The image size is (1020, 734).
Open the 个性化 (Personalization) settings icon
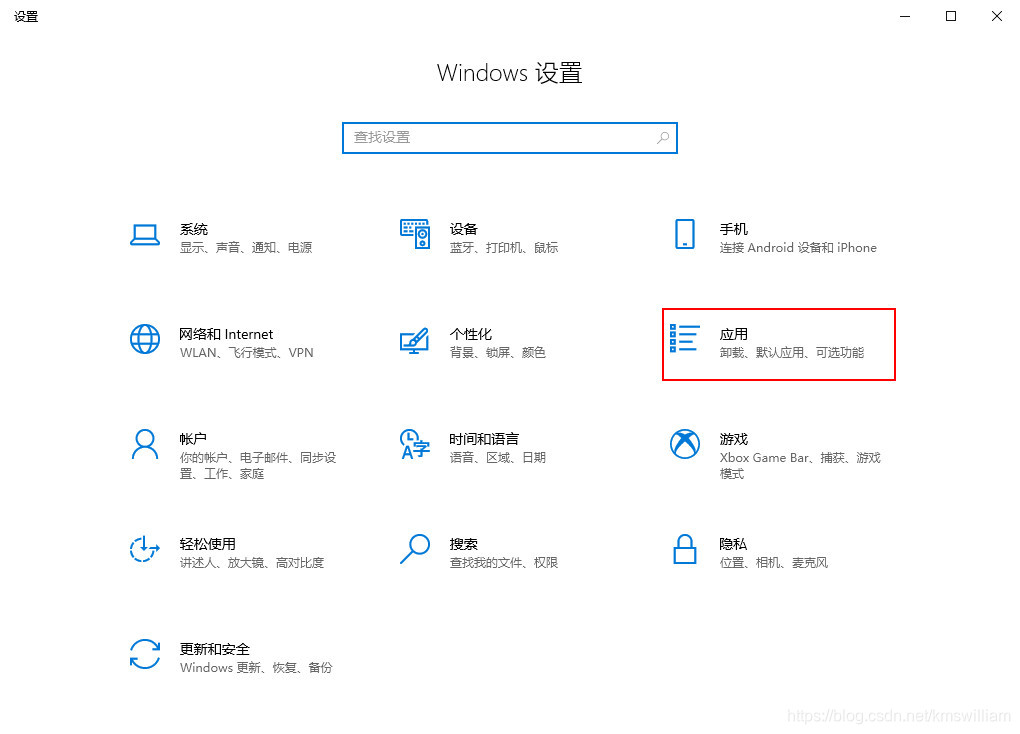click(x=415, y=341)
